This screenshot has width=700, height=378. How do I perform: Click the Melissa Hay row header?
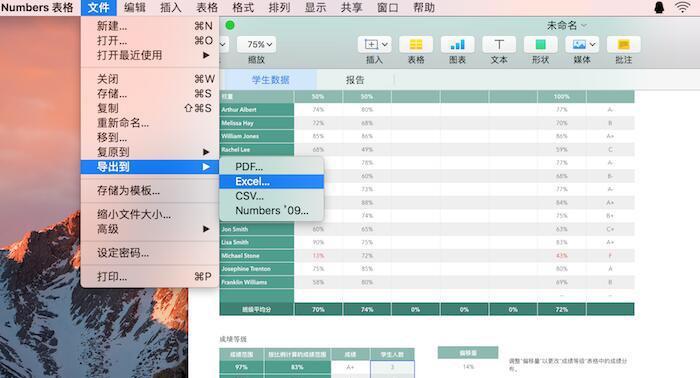click(x=257, y=123)
